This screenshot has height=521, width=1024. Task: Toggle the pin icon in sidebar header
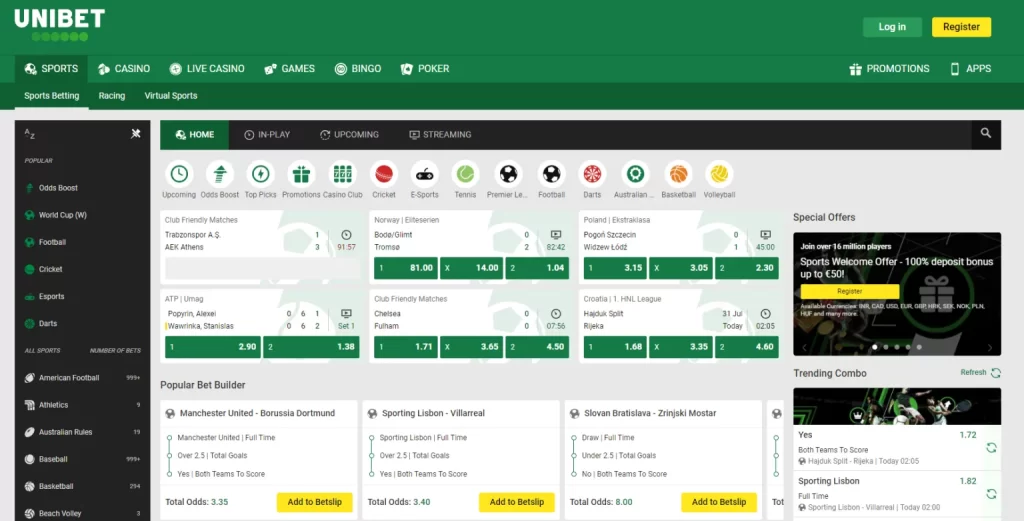[x=136, y=134]
